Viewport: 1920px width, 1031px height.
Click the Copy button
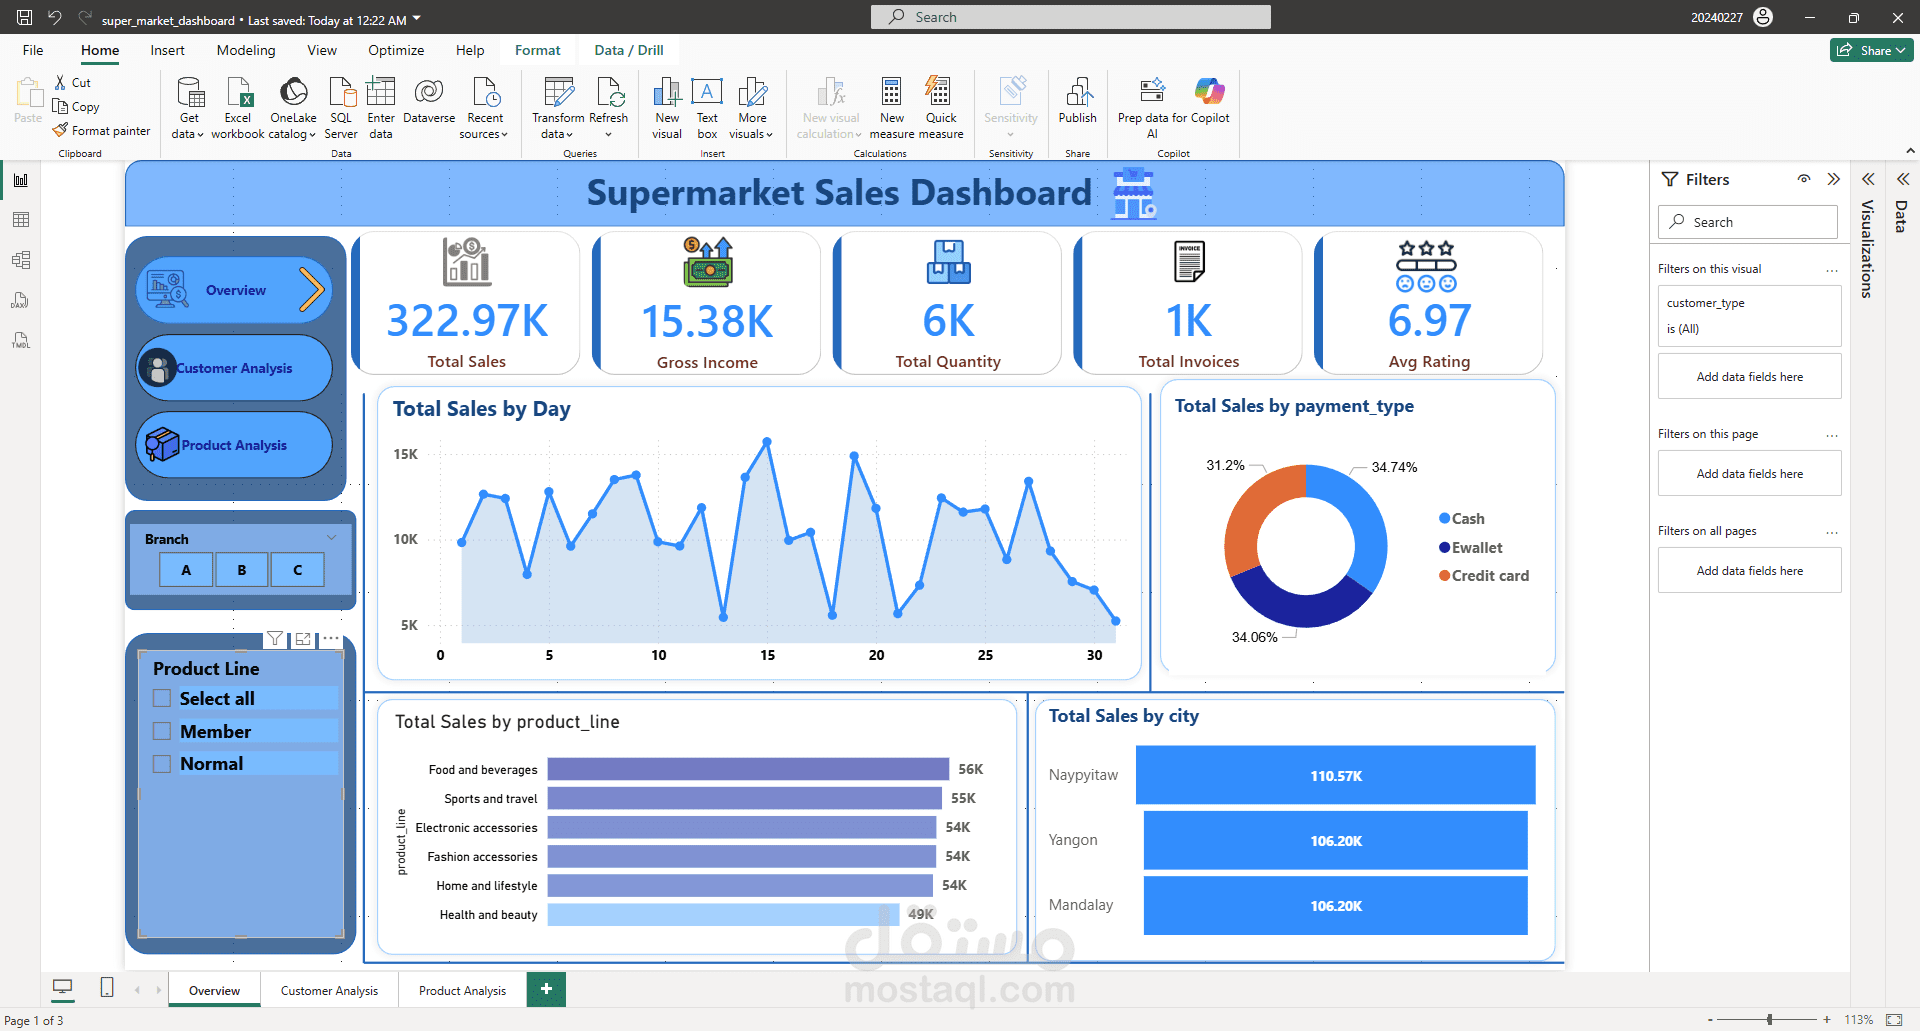(x=76, y=107)
